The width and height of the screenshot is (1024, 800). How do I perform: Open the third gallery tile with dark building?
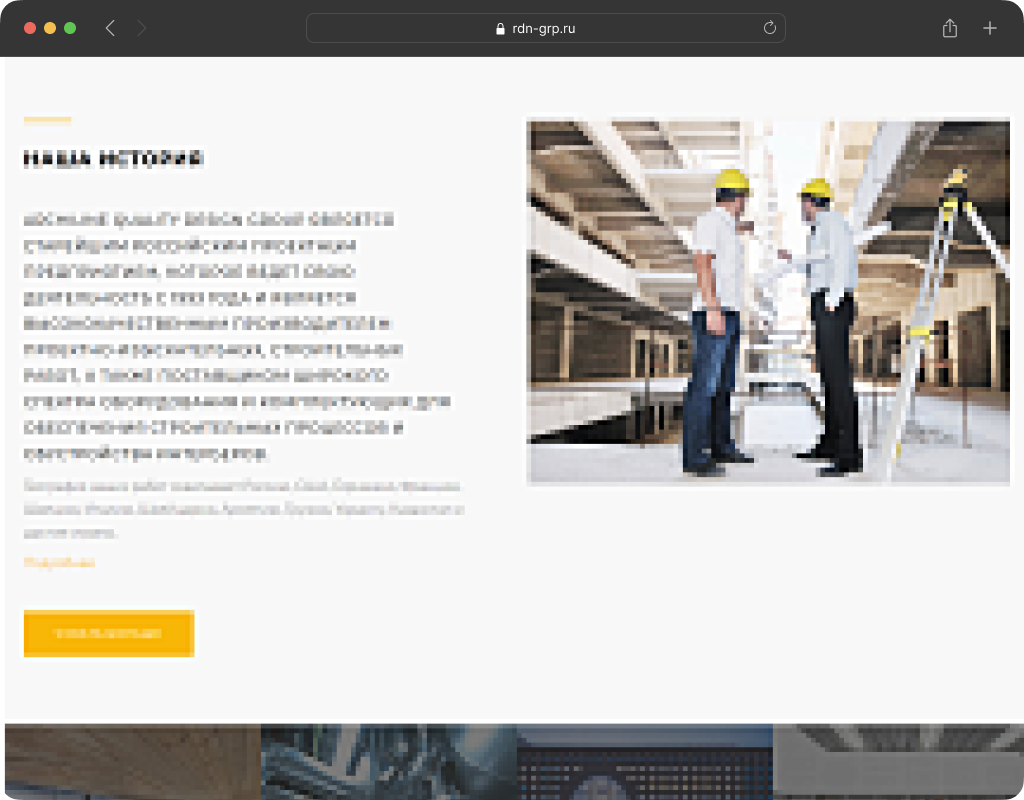click(644, 761)
